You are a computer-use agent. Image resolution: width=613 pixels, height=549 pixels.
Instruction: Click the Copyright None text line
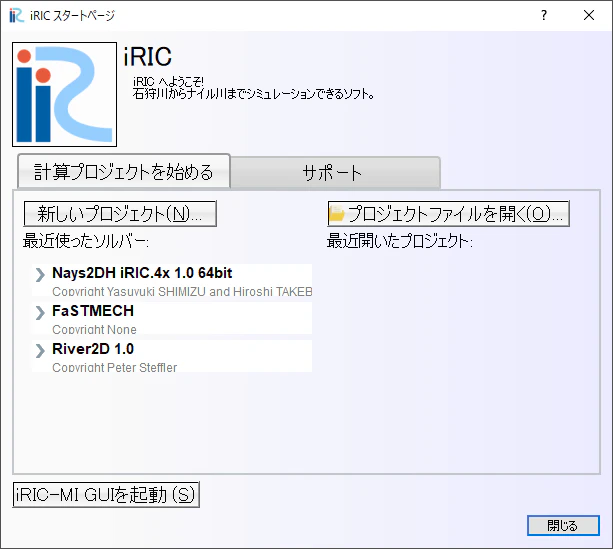tap(94, 330)
